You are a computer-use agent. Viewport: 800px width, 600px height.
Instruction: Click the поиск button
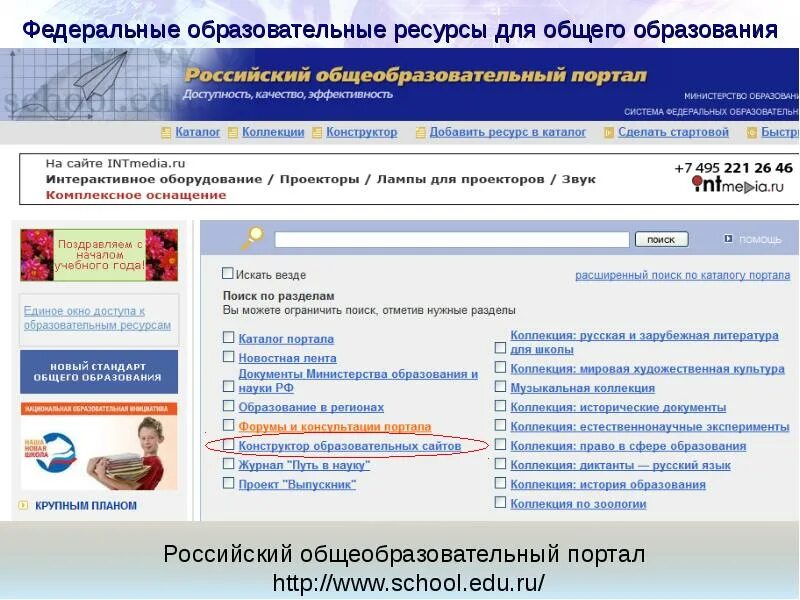click(x=661, y=239)
